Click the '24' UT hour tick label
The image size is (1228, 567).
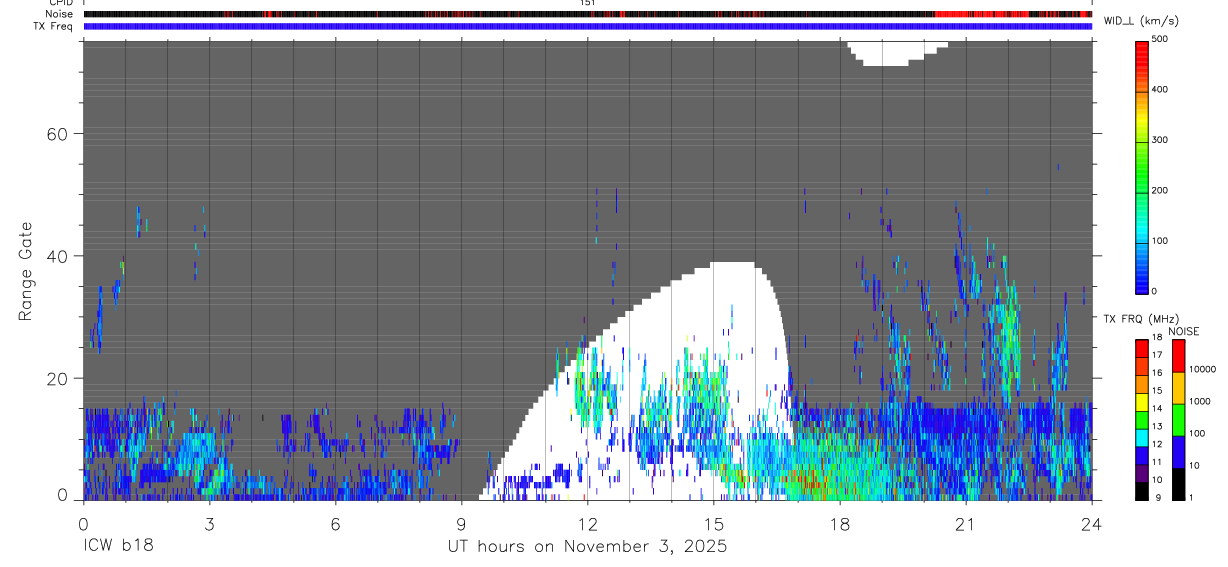pyautogui.click(x=1092, y=523)
